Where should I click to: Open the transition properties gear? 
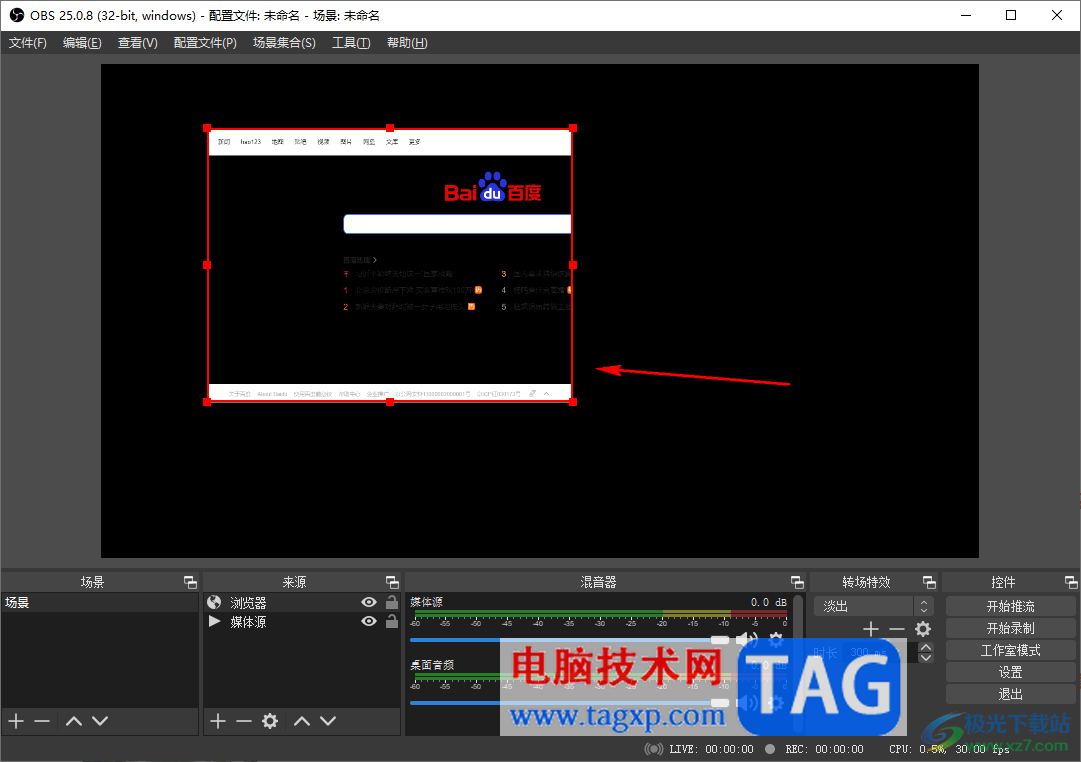pyautogui.click(x=923, y=629)
